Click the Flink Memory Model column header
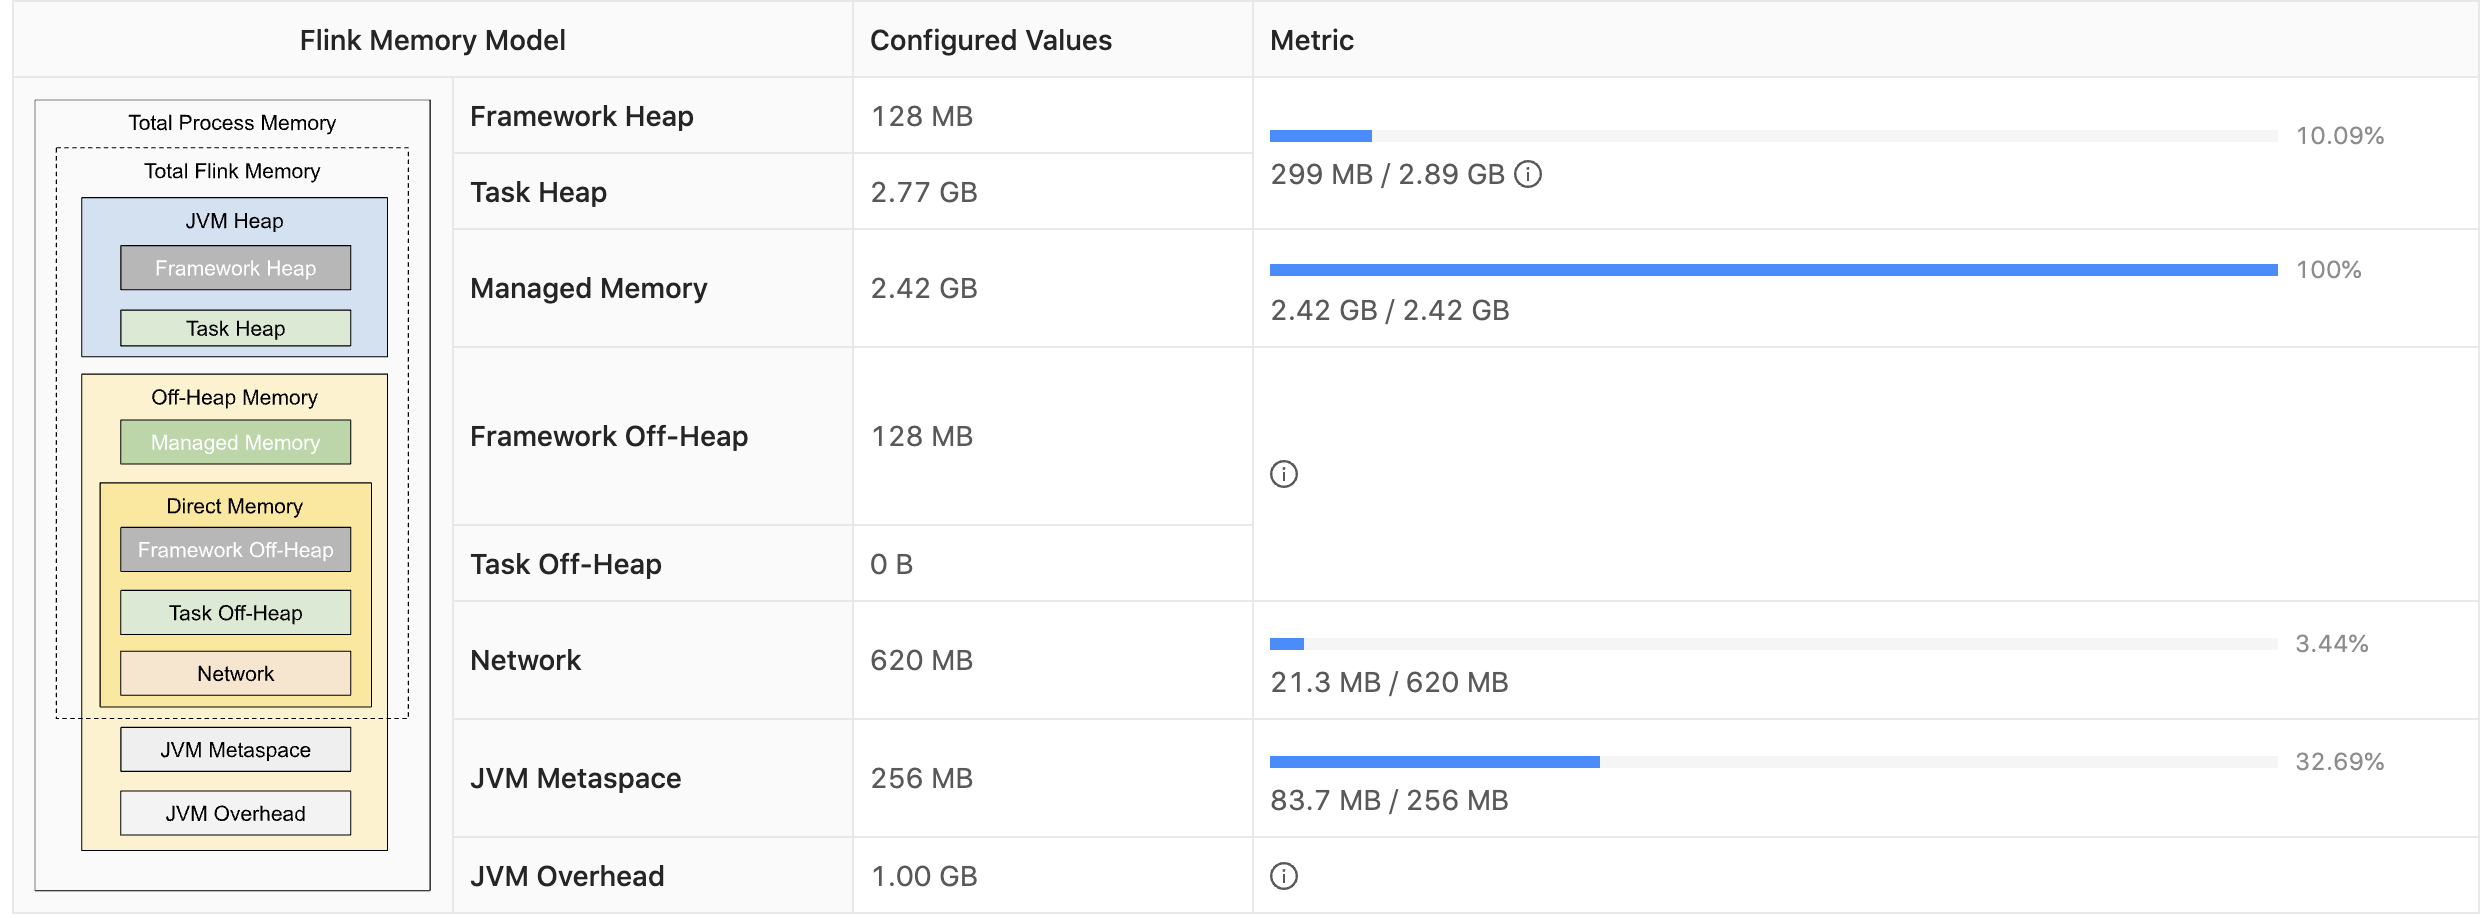 coord(432,40)
